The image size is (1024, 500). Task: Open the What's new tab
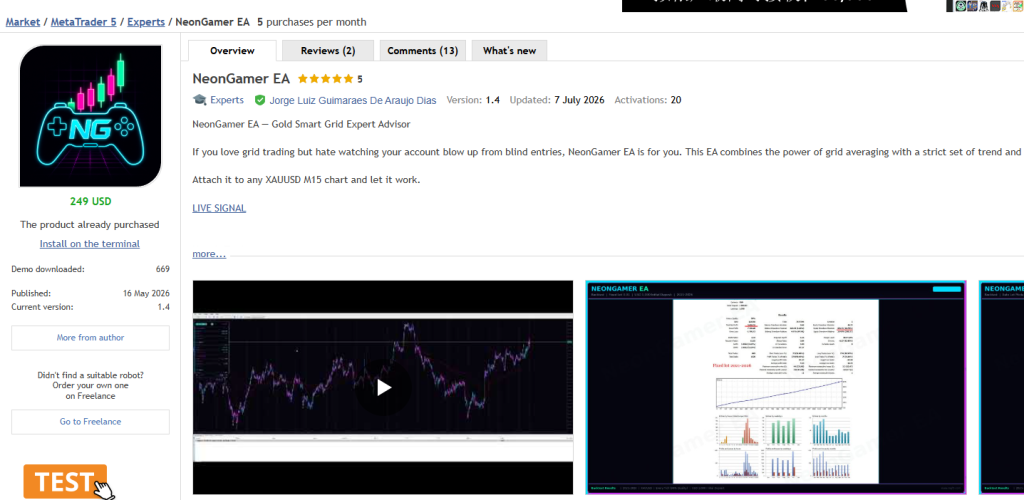[x=509, y=51]
